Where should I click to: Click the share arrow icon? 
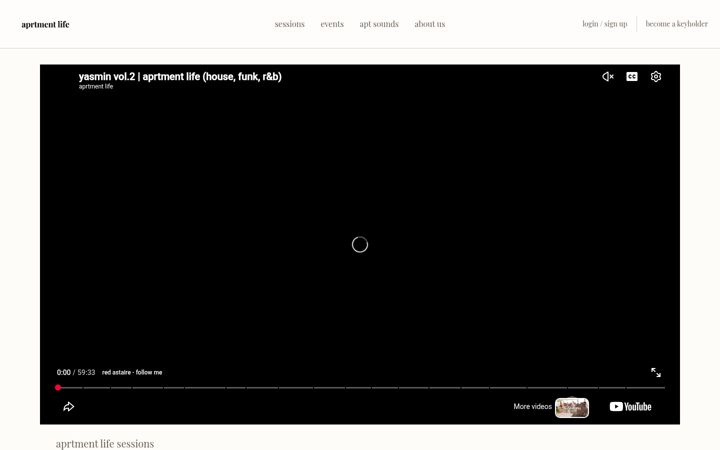[68, 407]
